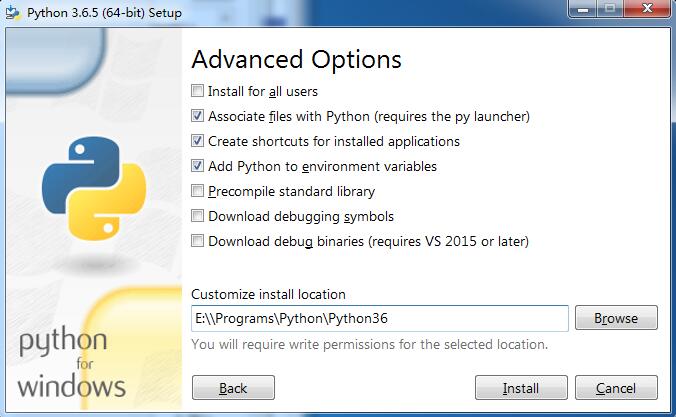Open the Browse folder dialog
The height and width of the screenshot is (417, 676).
click(616, 318)
